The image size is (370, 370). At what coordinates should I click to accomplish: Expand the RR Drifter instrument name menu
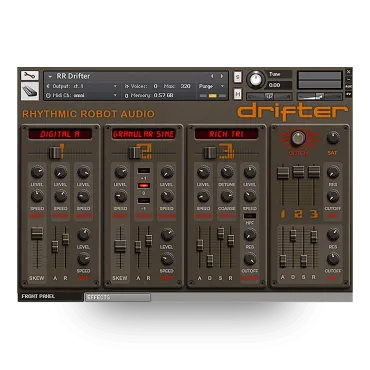50,77
